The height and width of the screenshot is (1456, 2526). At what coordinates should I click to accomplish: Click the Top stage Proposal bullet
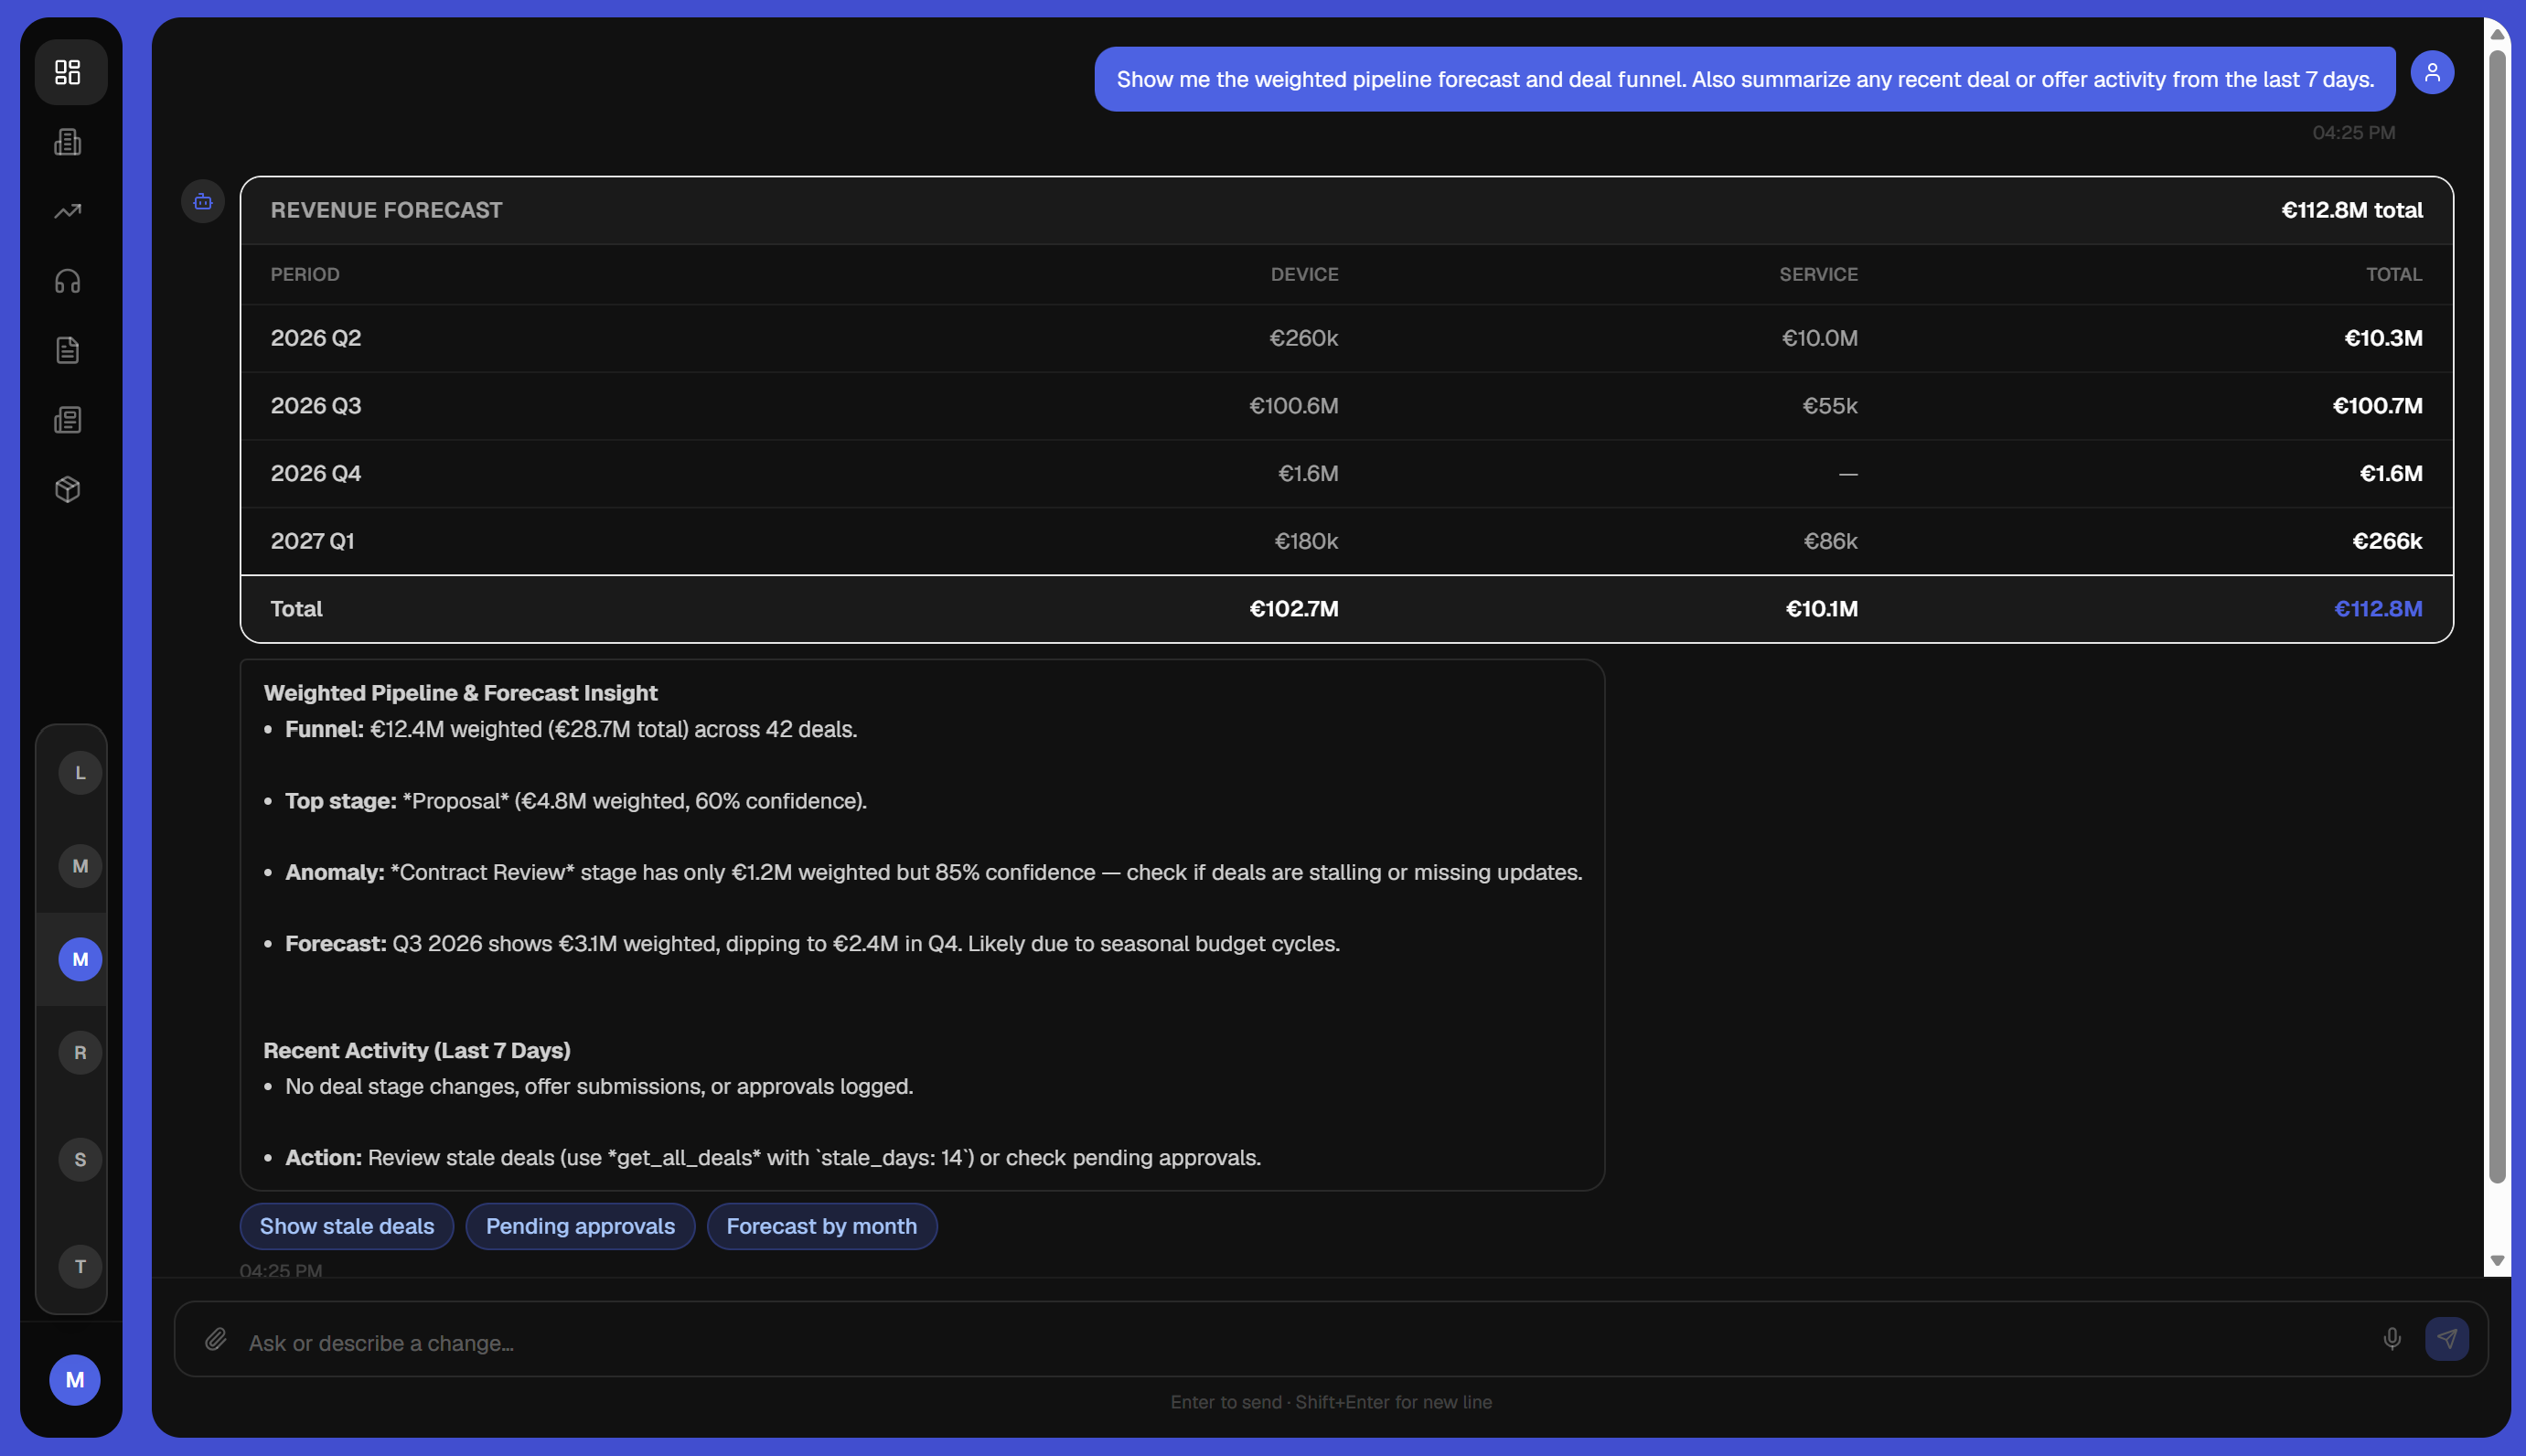(x=575, y=801)
